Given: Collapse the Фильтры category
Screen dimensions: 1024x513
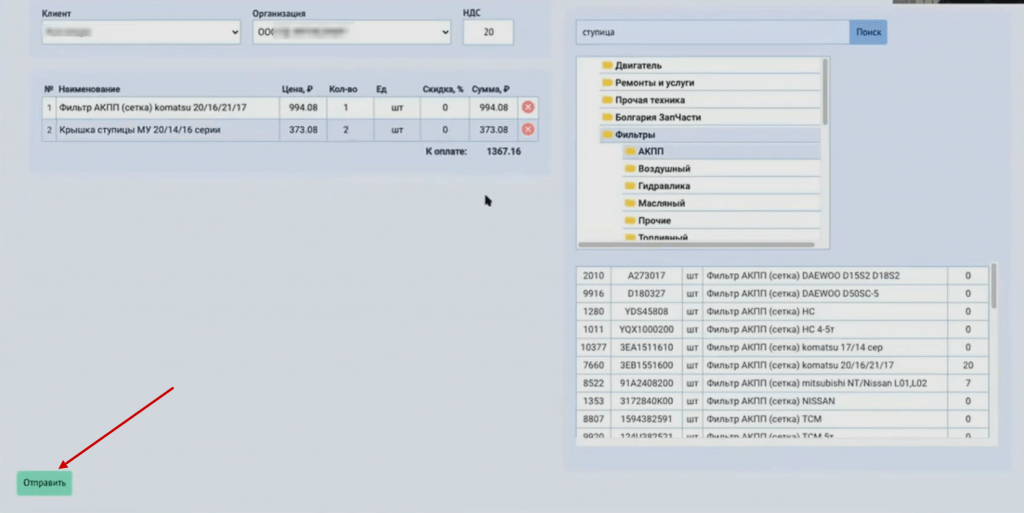Looking at the screenshot, I should [x=635, y=134].
